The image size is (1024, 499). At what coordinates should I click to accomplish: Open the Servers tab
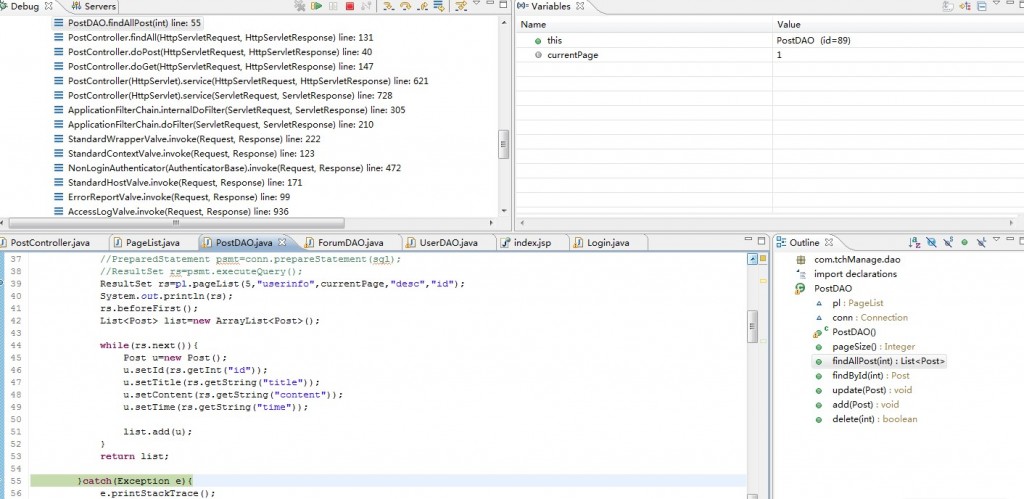[x=100, y=6]
